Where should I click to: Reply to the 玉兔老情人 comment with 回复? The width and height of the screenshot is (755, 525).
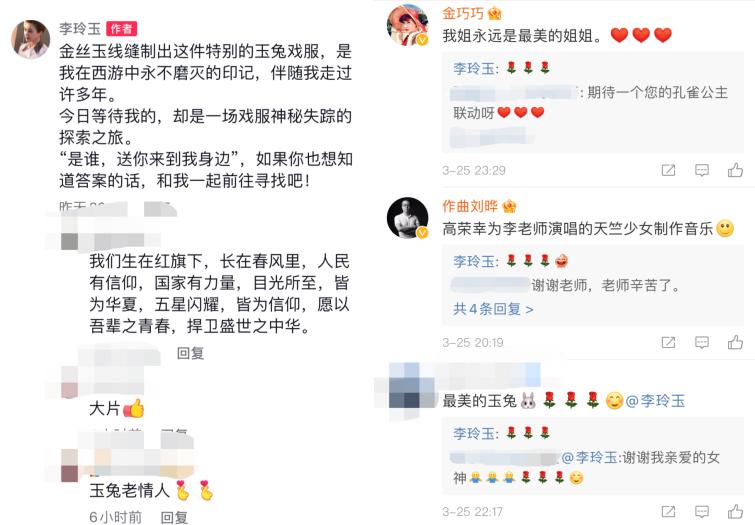(x=174, y=517)
